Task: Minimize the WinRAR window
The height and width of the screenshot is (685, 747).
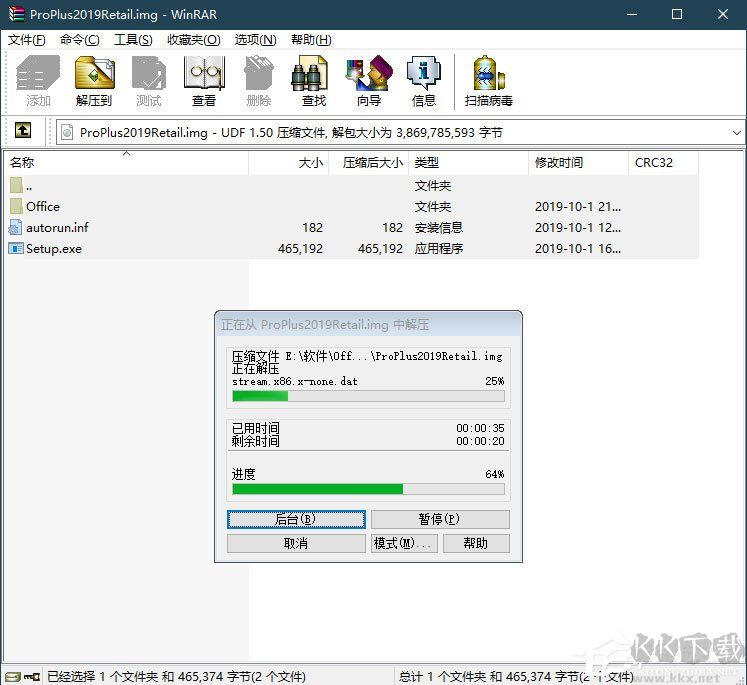Action: point(632,14)
